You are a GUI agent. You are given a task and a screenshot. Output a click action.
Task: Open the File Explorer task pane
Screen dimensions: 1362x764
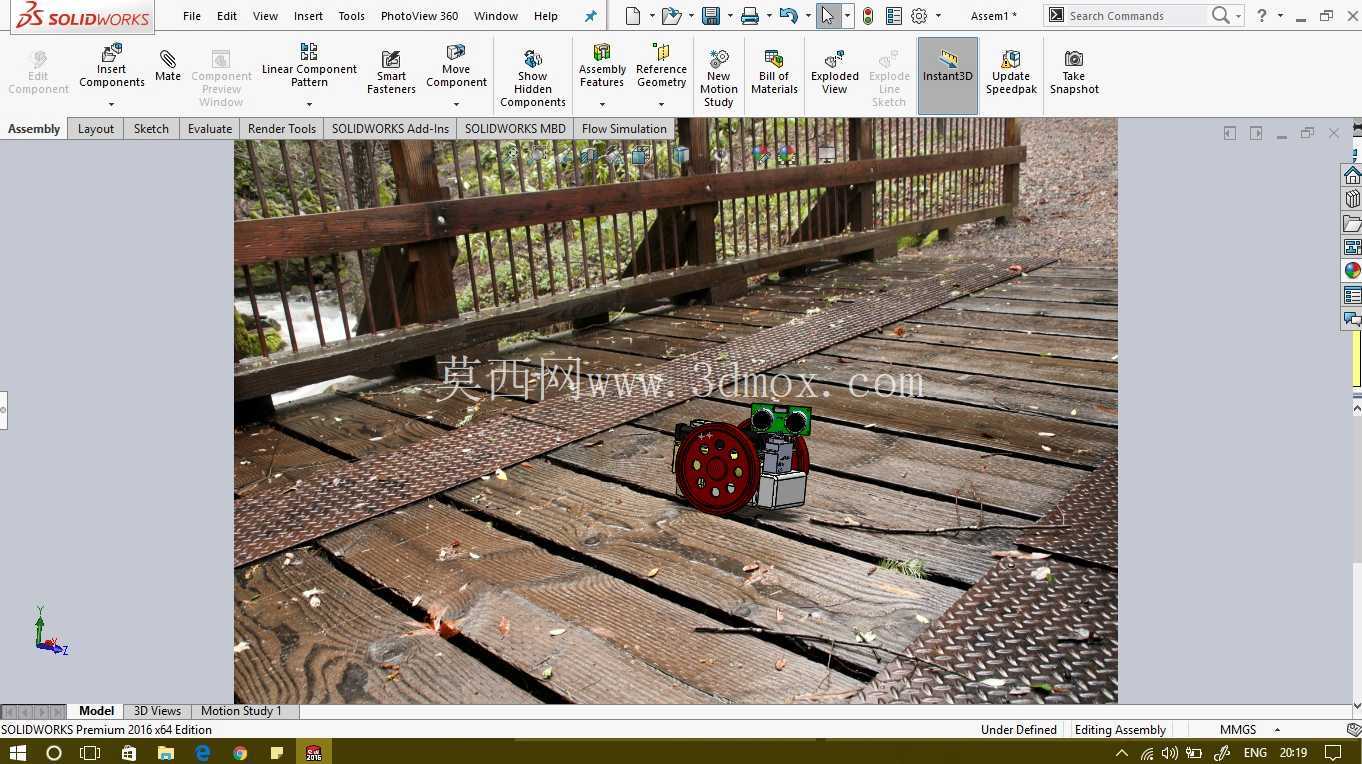tap(1352, 223)
